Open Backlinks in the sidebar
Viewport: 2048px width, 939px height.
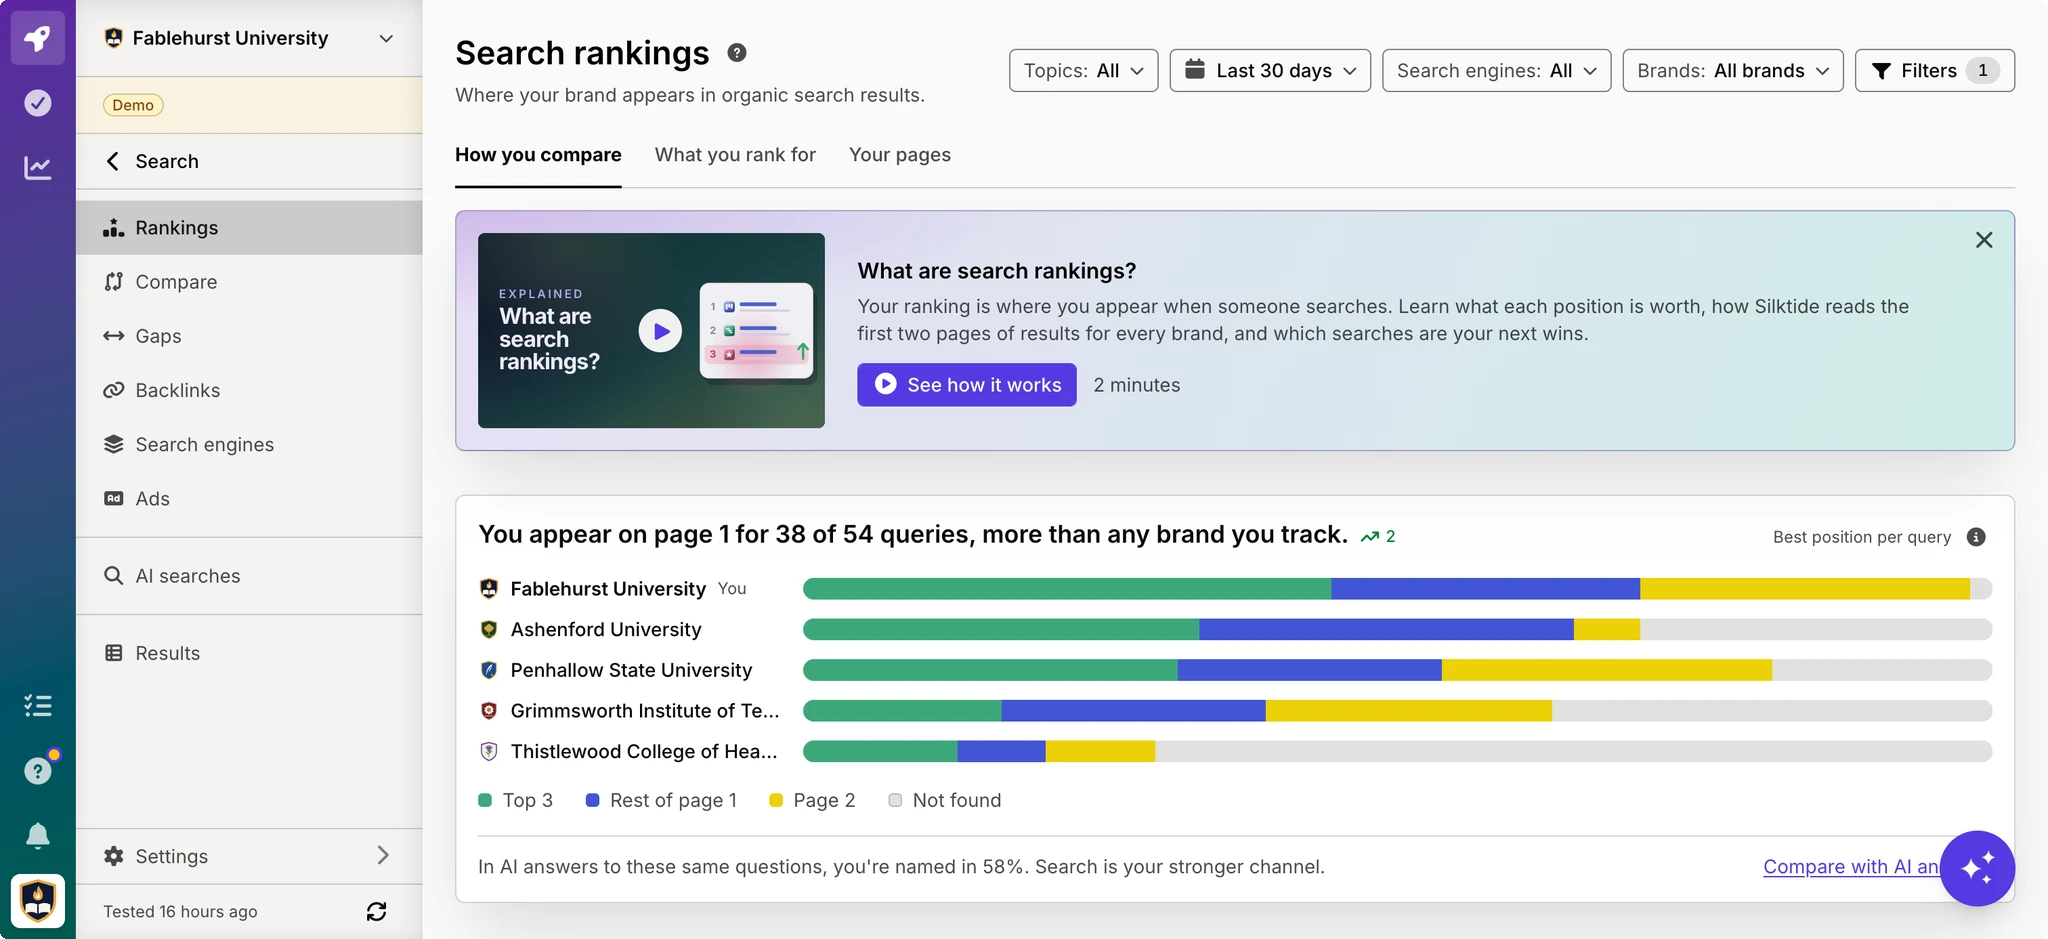249,390
